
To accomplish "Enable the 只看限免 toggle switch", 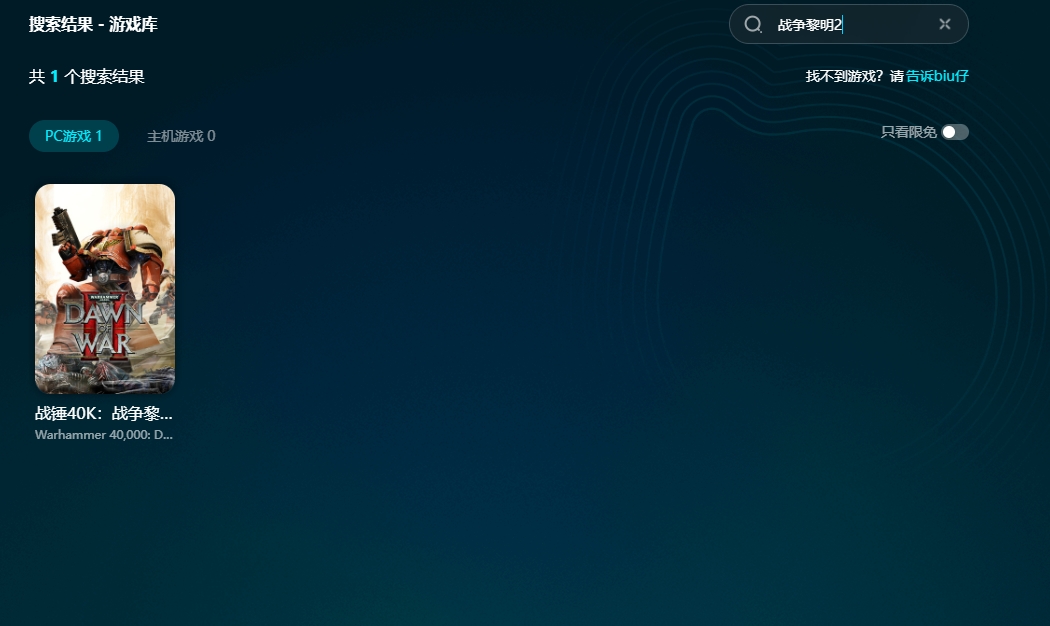I will [x=955, y=132].
